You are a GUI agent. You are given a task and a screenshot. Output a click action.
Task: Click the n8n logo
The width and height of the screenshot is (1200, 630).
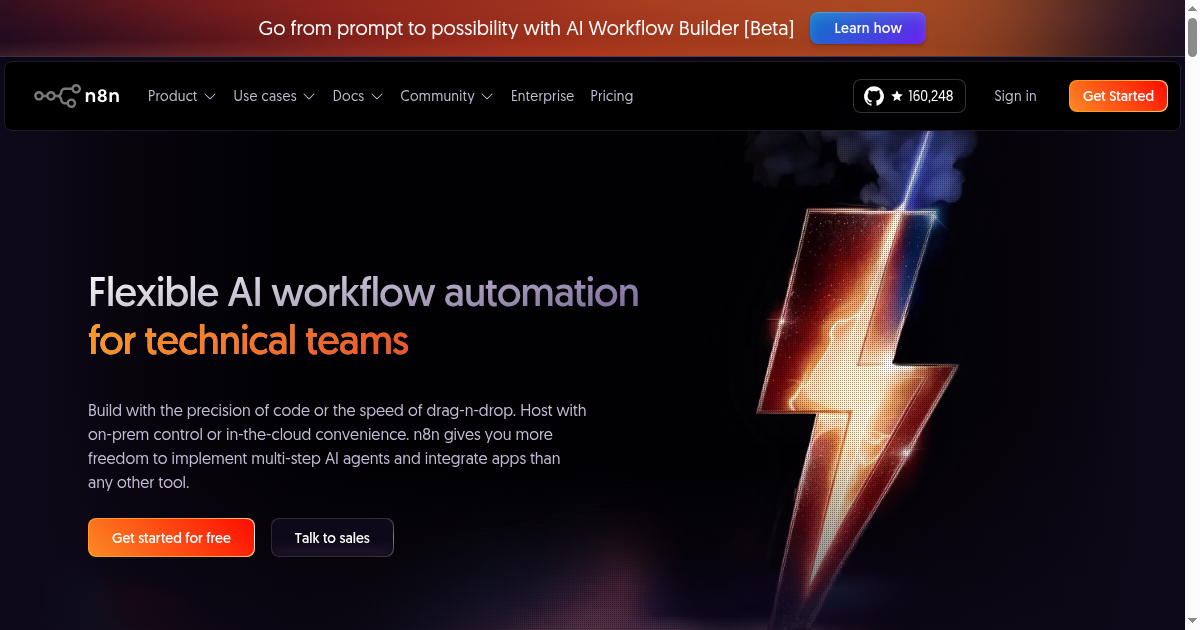pos(77,96)
